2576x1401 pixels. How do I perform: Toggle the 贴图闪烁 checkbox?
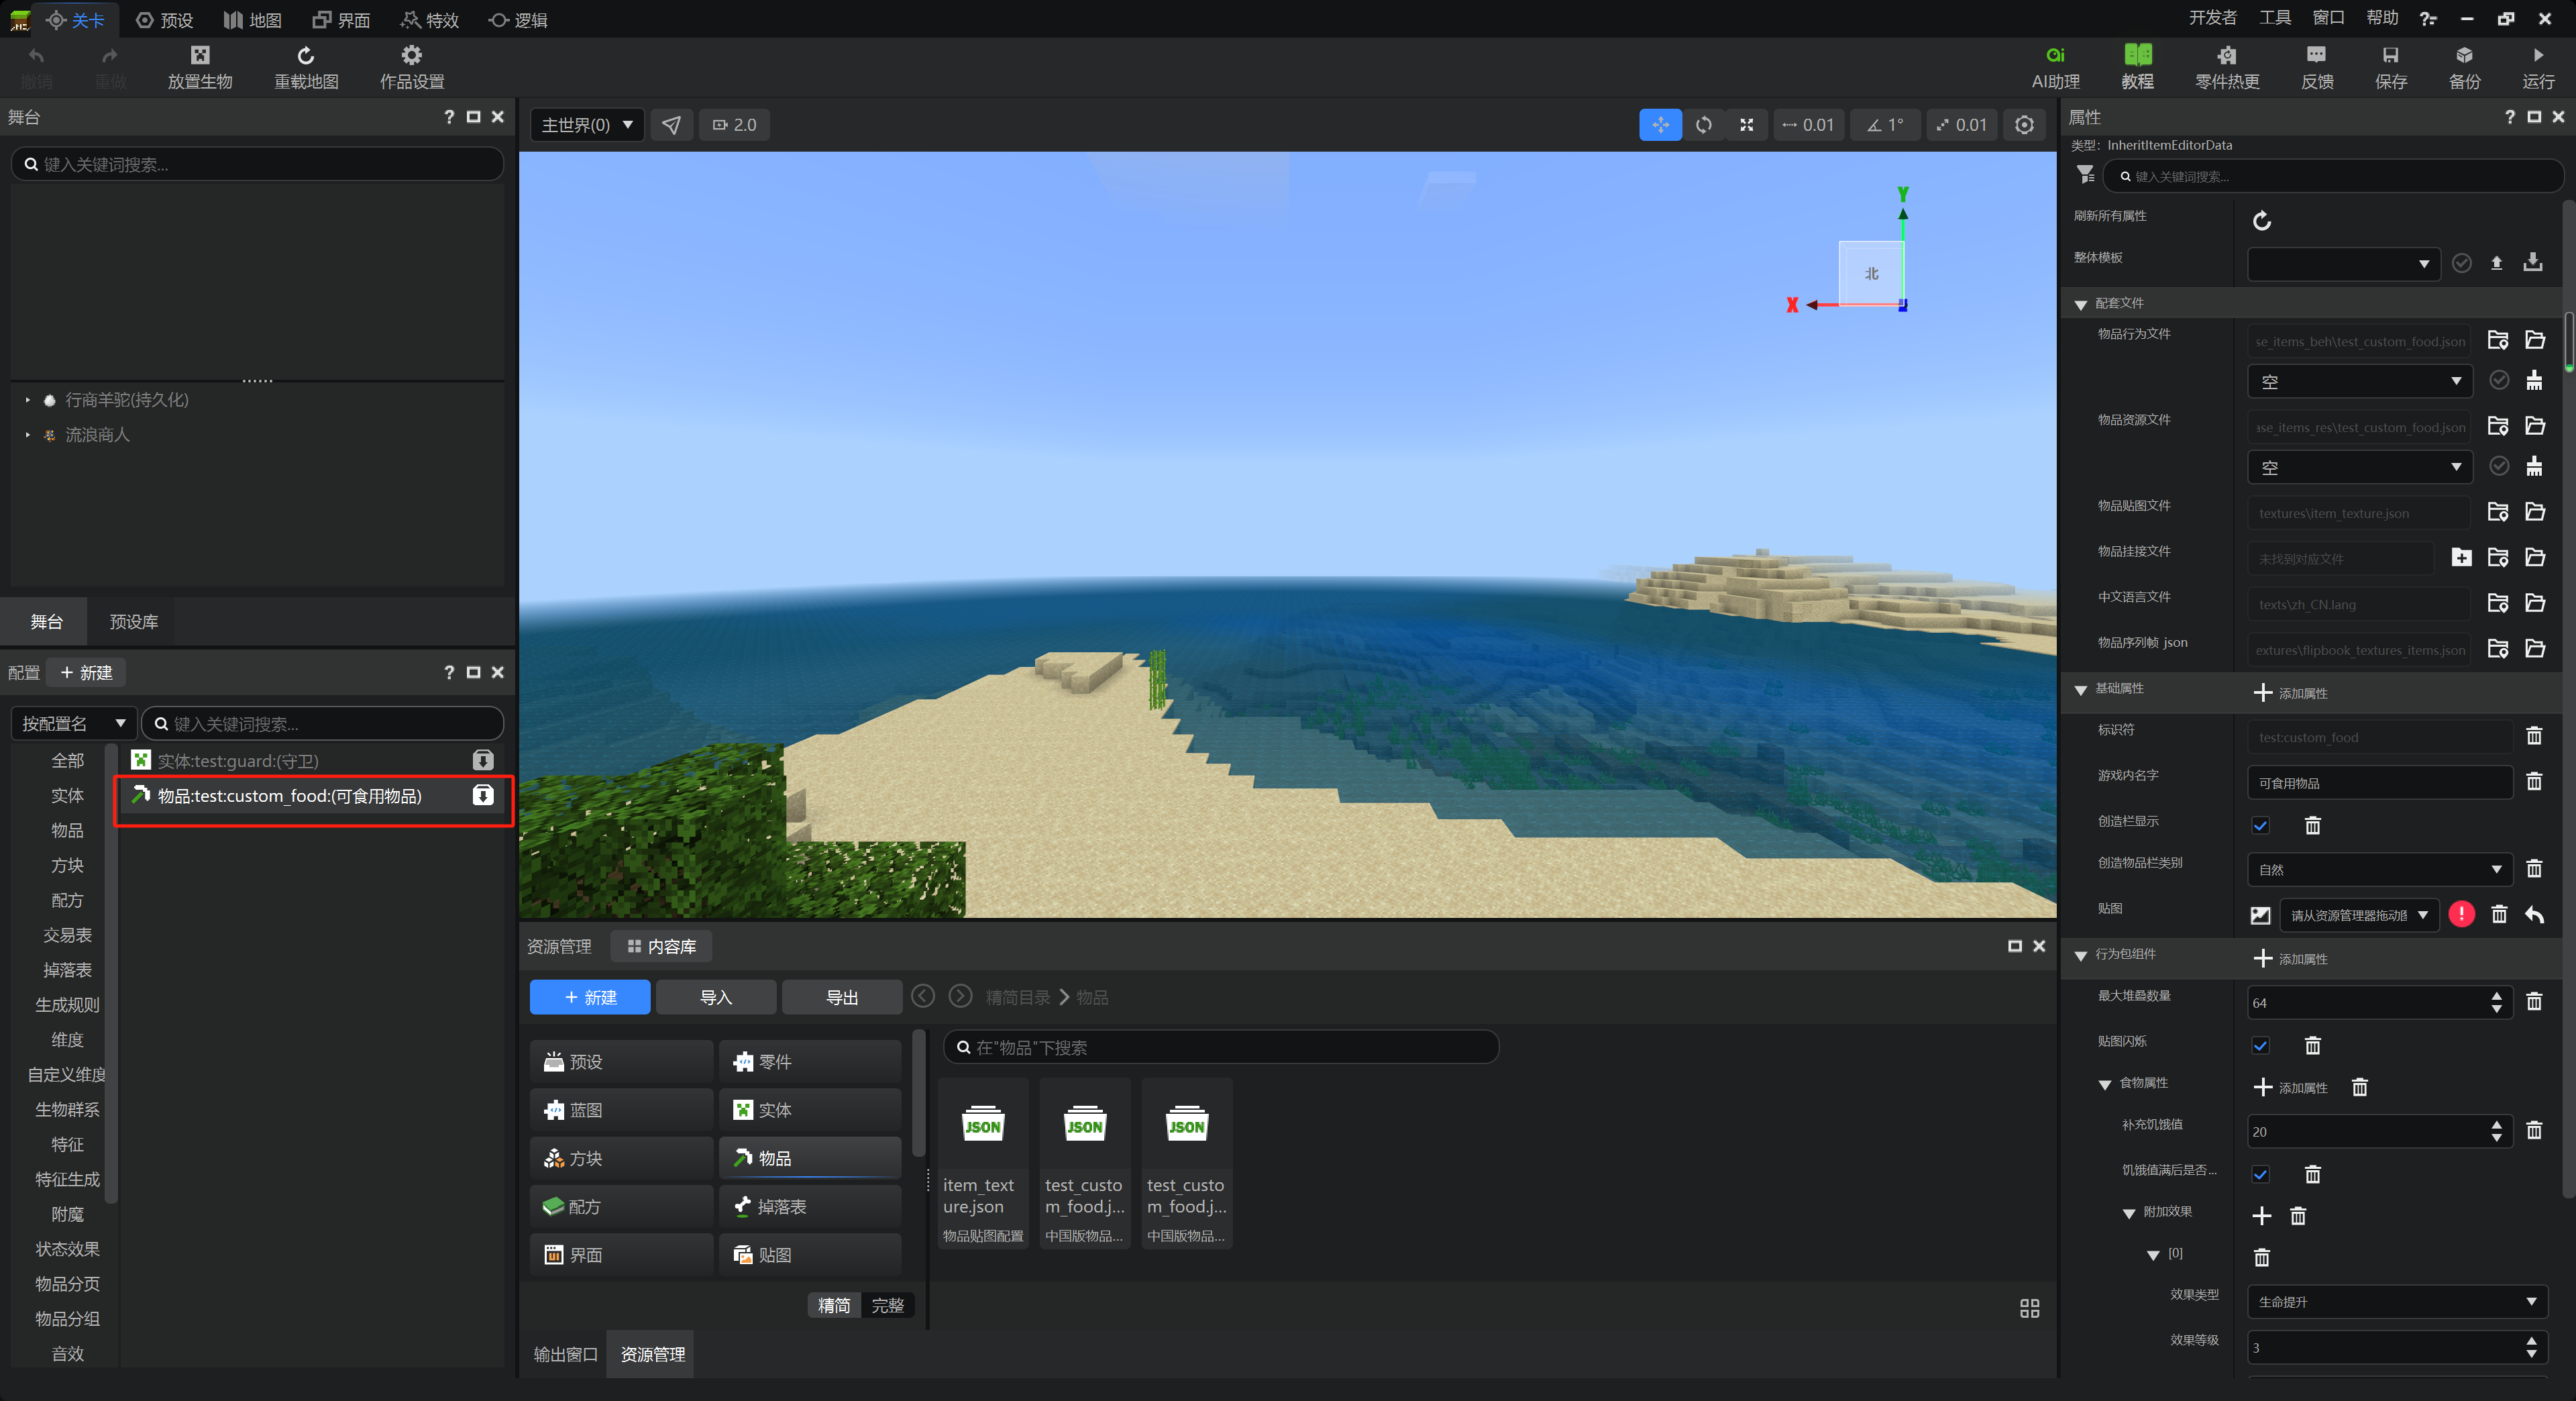click(x=2260, y=1046)
